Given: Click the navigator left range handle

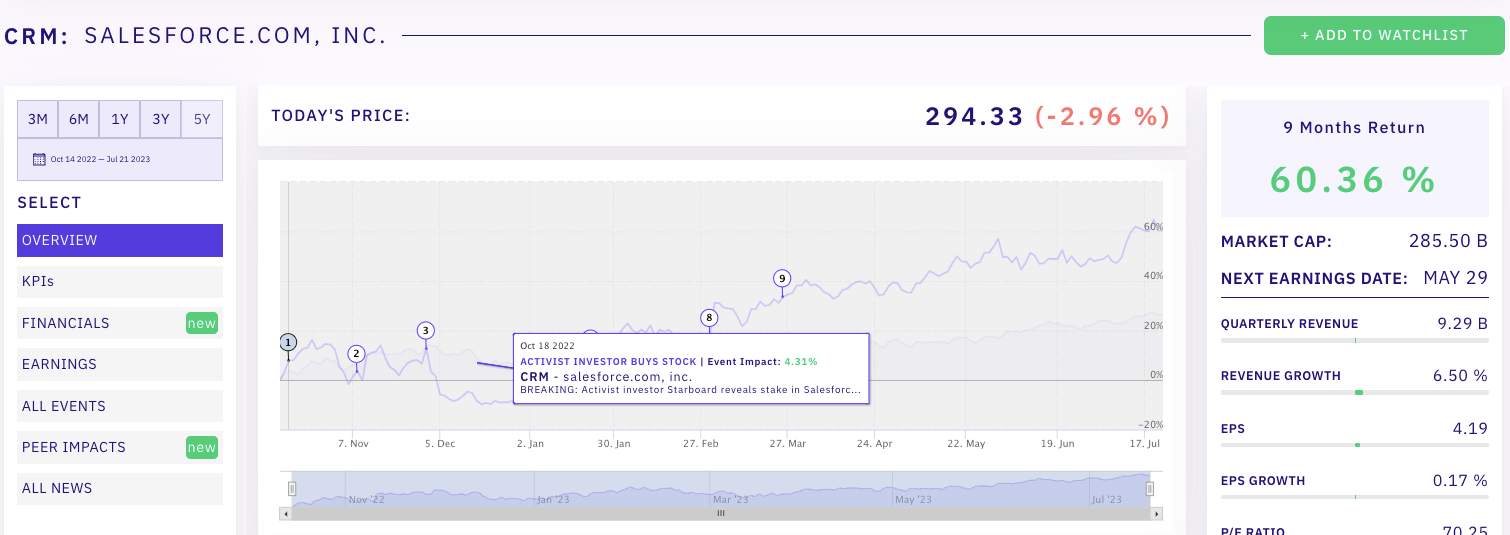Looking at the screenshot, I should [292, 489].
